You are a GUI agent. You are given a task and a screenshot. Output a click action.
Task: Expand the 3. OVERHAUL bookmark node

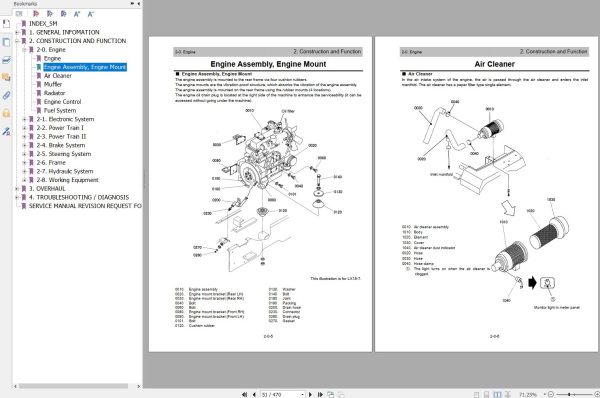[17, 189]
